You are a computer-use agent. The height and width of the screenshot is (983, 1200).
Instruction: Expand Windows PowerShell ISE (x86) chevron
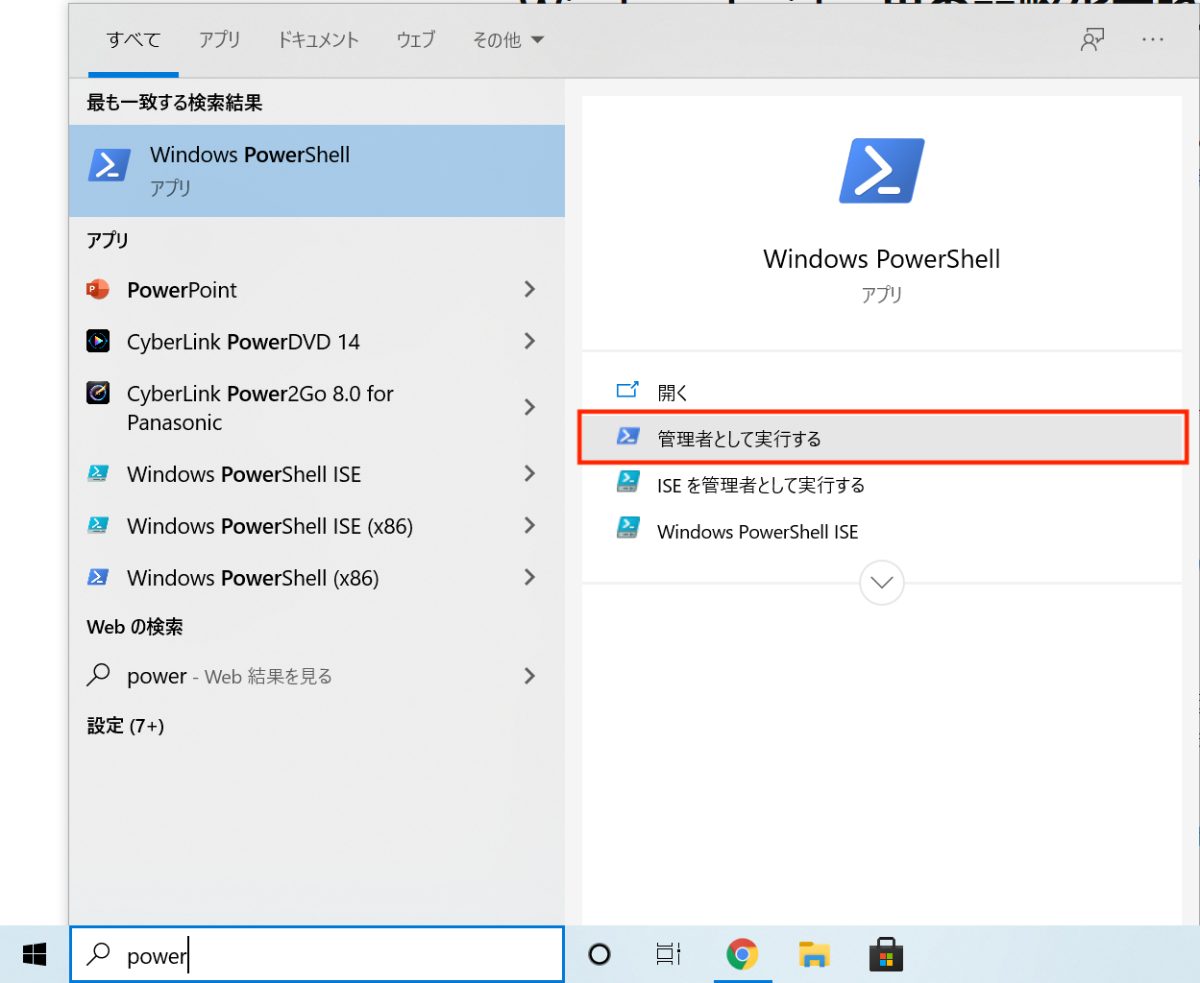coord(530,526)
